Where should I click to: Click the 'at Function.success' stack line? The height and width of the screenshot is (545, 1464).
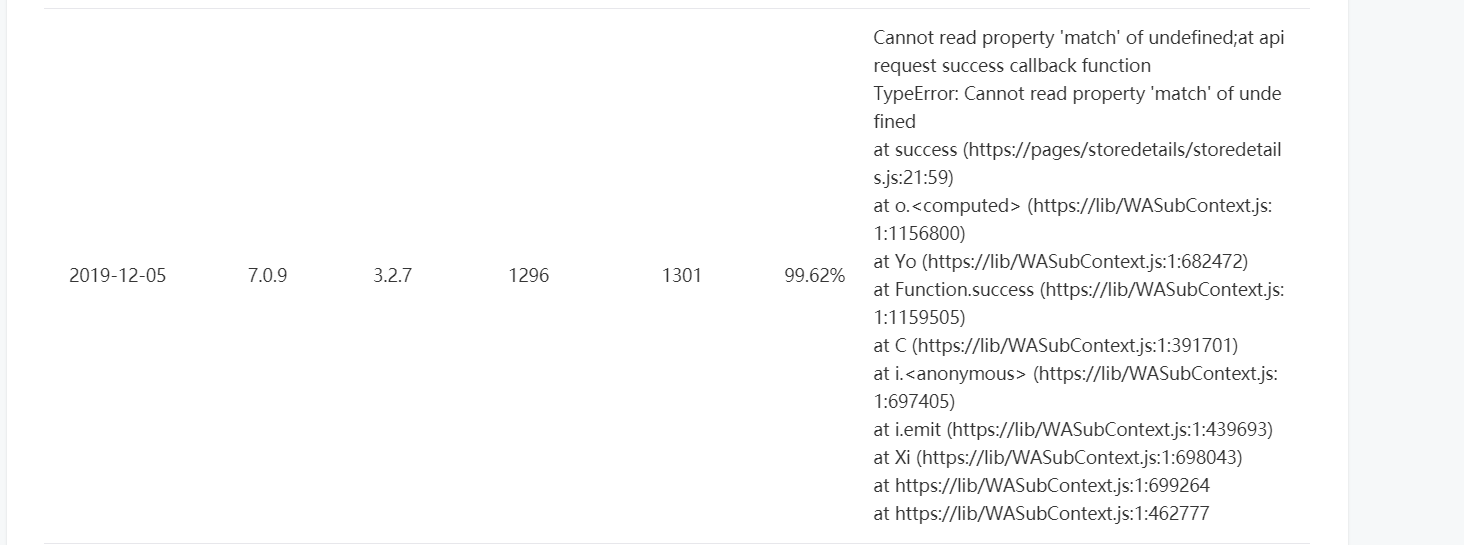click(x=1078, y=290)
